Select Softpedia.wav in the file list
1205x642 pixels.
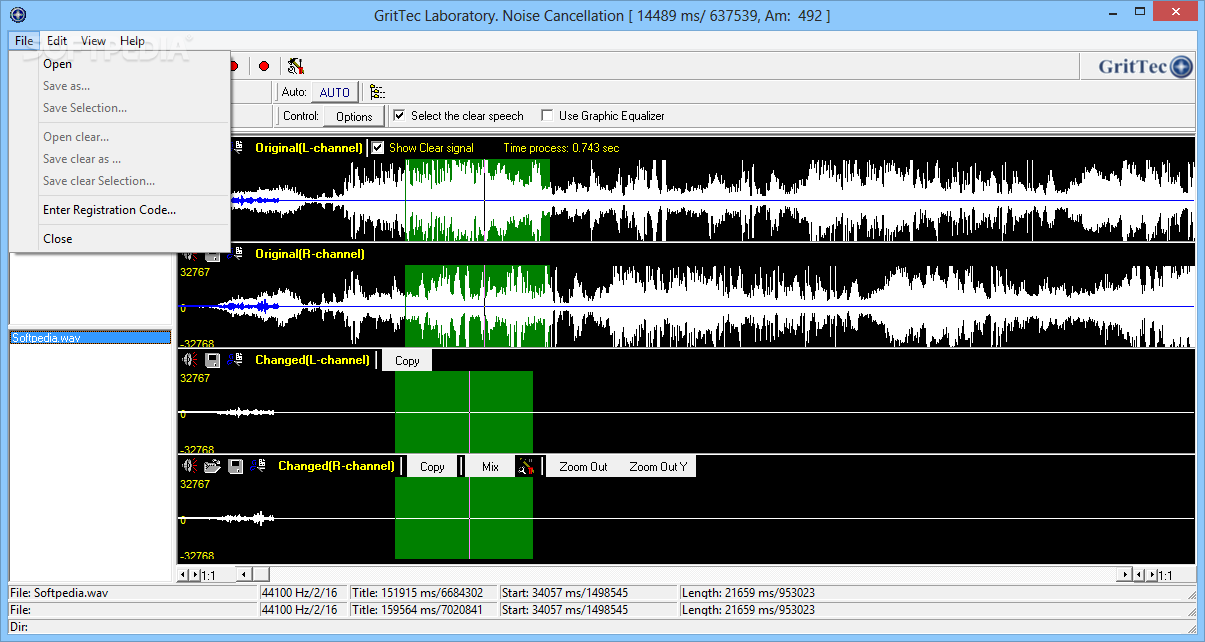pyautogui.click(x=90, y=337)
